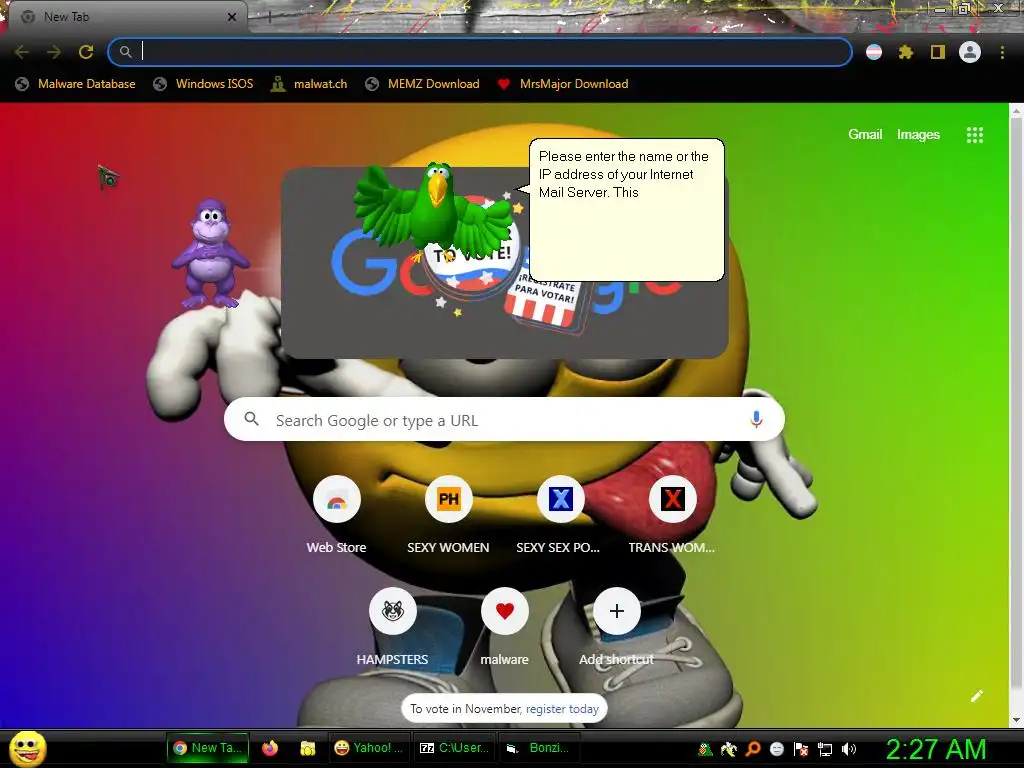
Task: Open the blue X shortcut tile
Action: pos(560,500)
